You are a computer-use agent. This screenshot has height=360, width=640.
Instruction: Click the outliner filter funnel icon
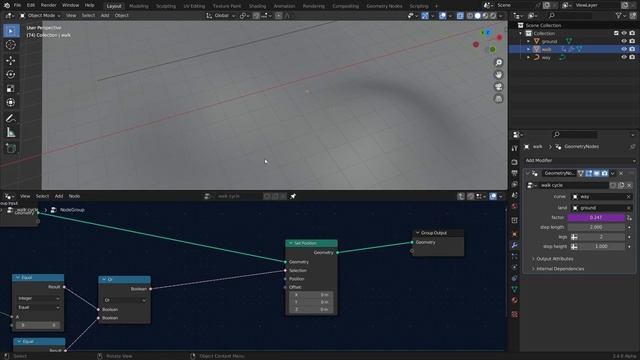(x=619, y=16)
